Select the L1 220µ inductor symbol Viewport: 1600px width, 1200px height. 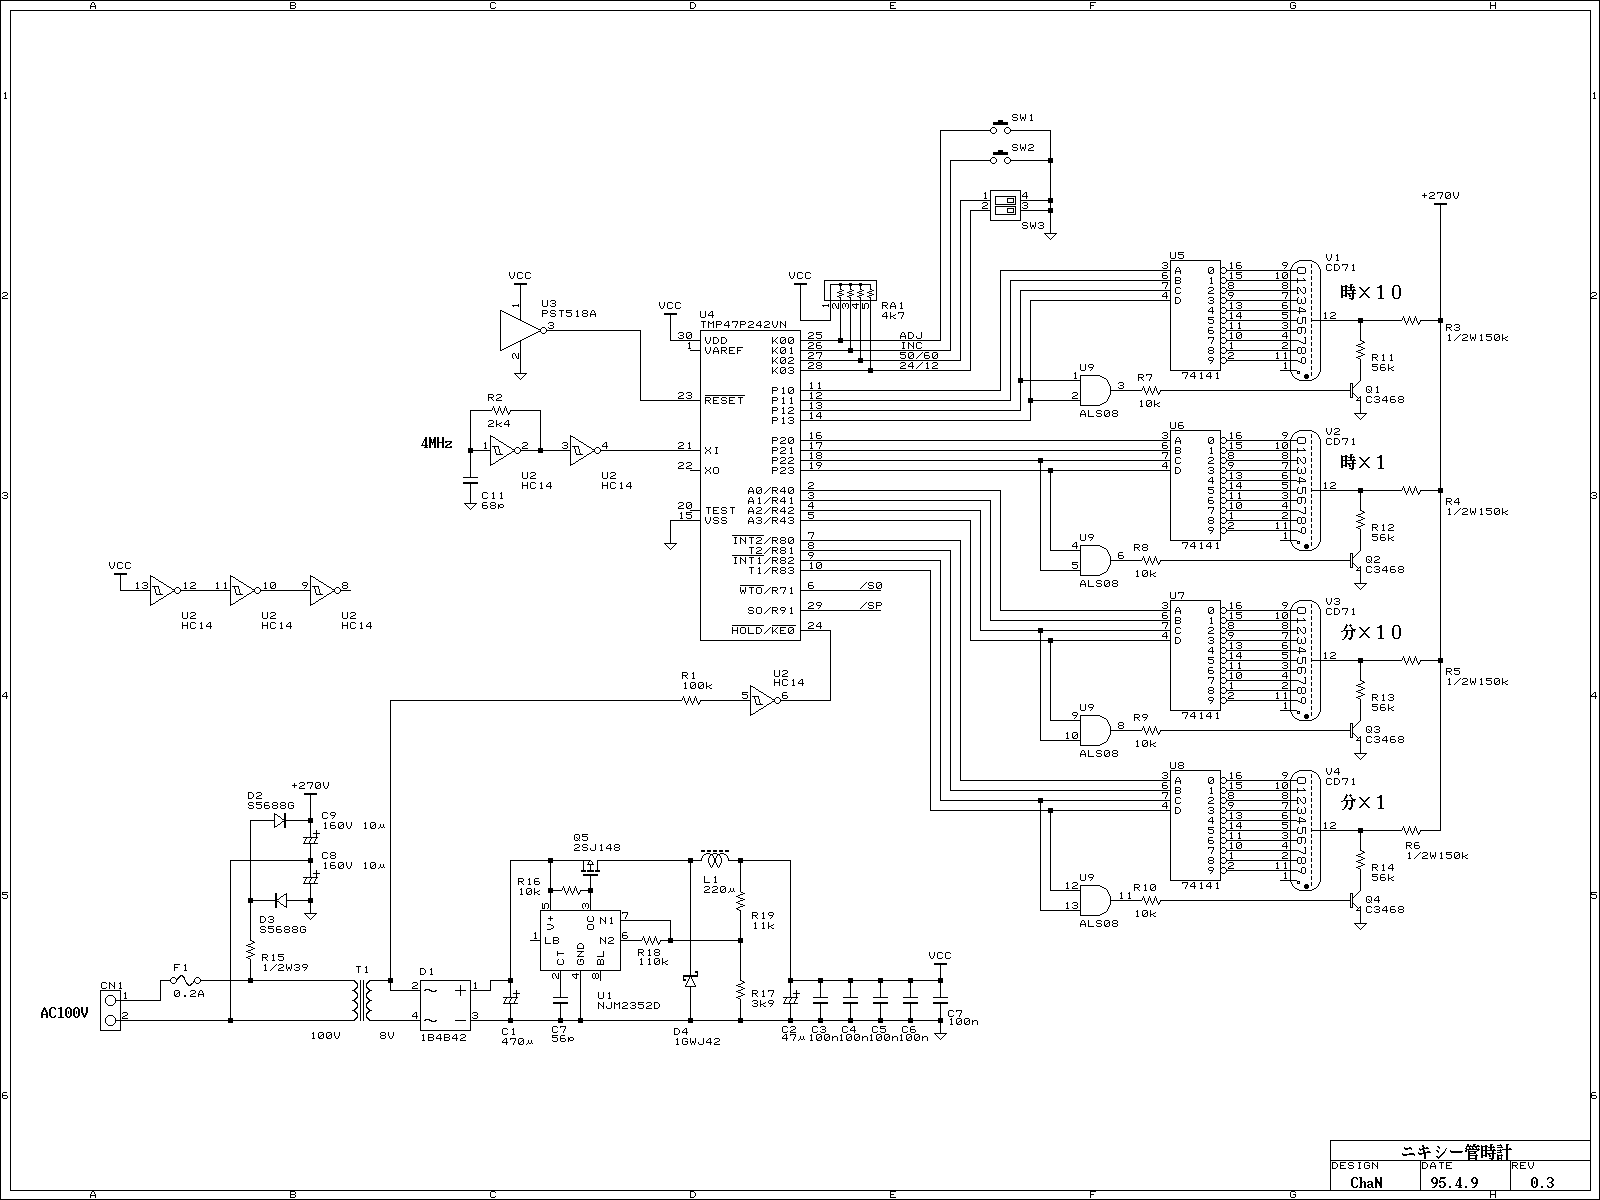tap(713, 860)
